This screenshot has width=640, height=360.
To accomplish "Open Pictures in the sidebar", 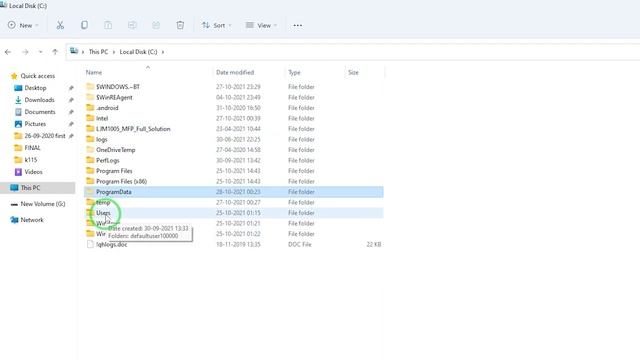I will [x=35, y=124].
